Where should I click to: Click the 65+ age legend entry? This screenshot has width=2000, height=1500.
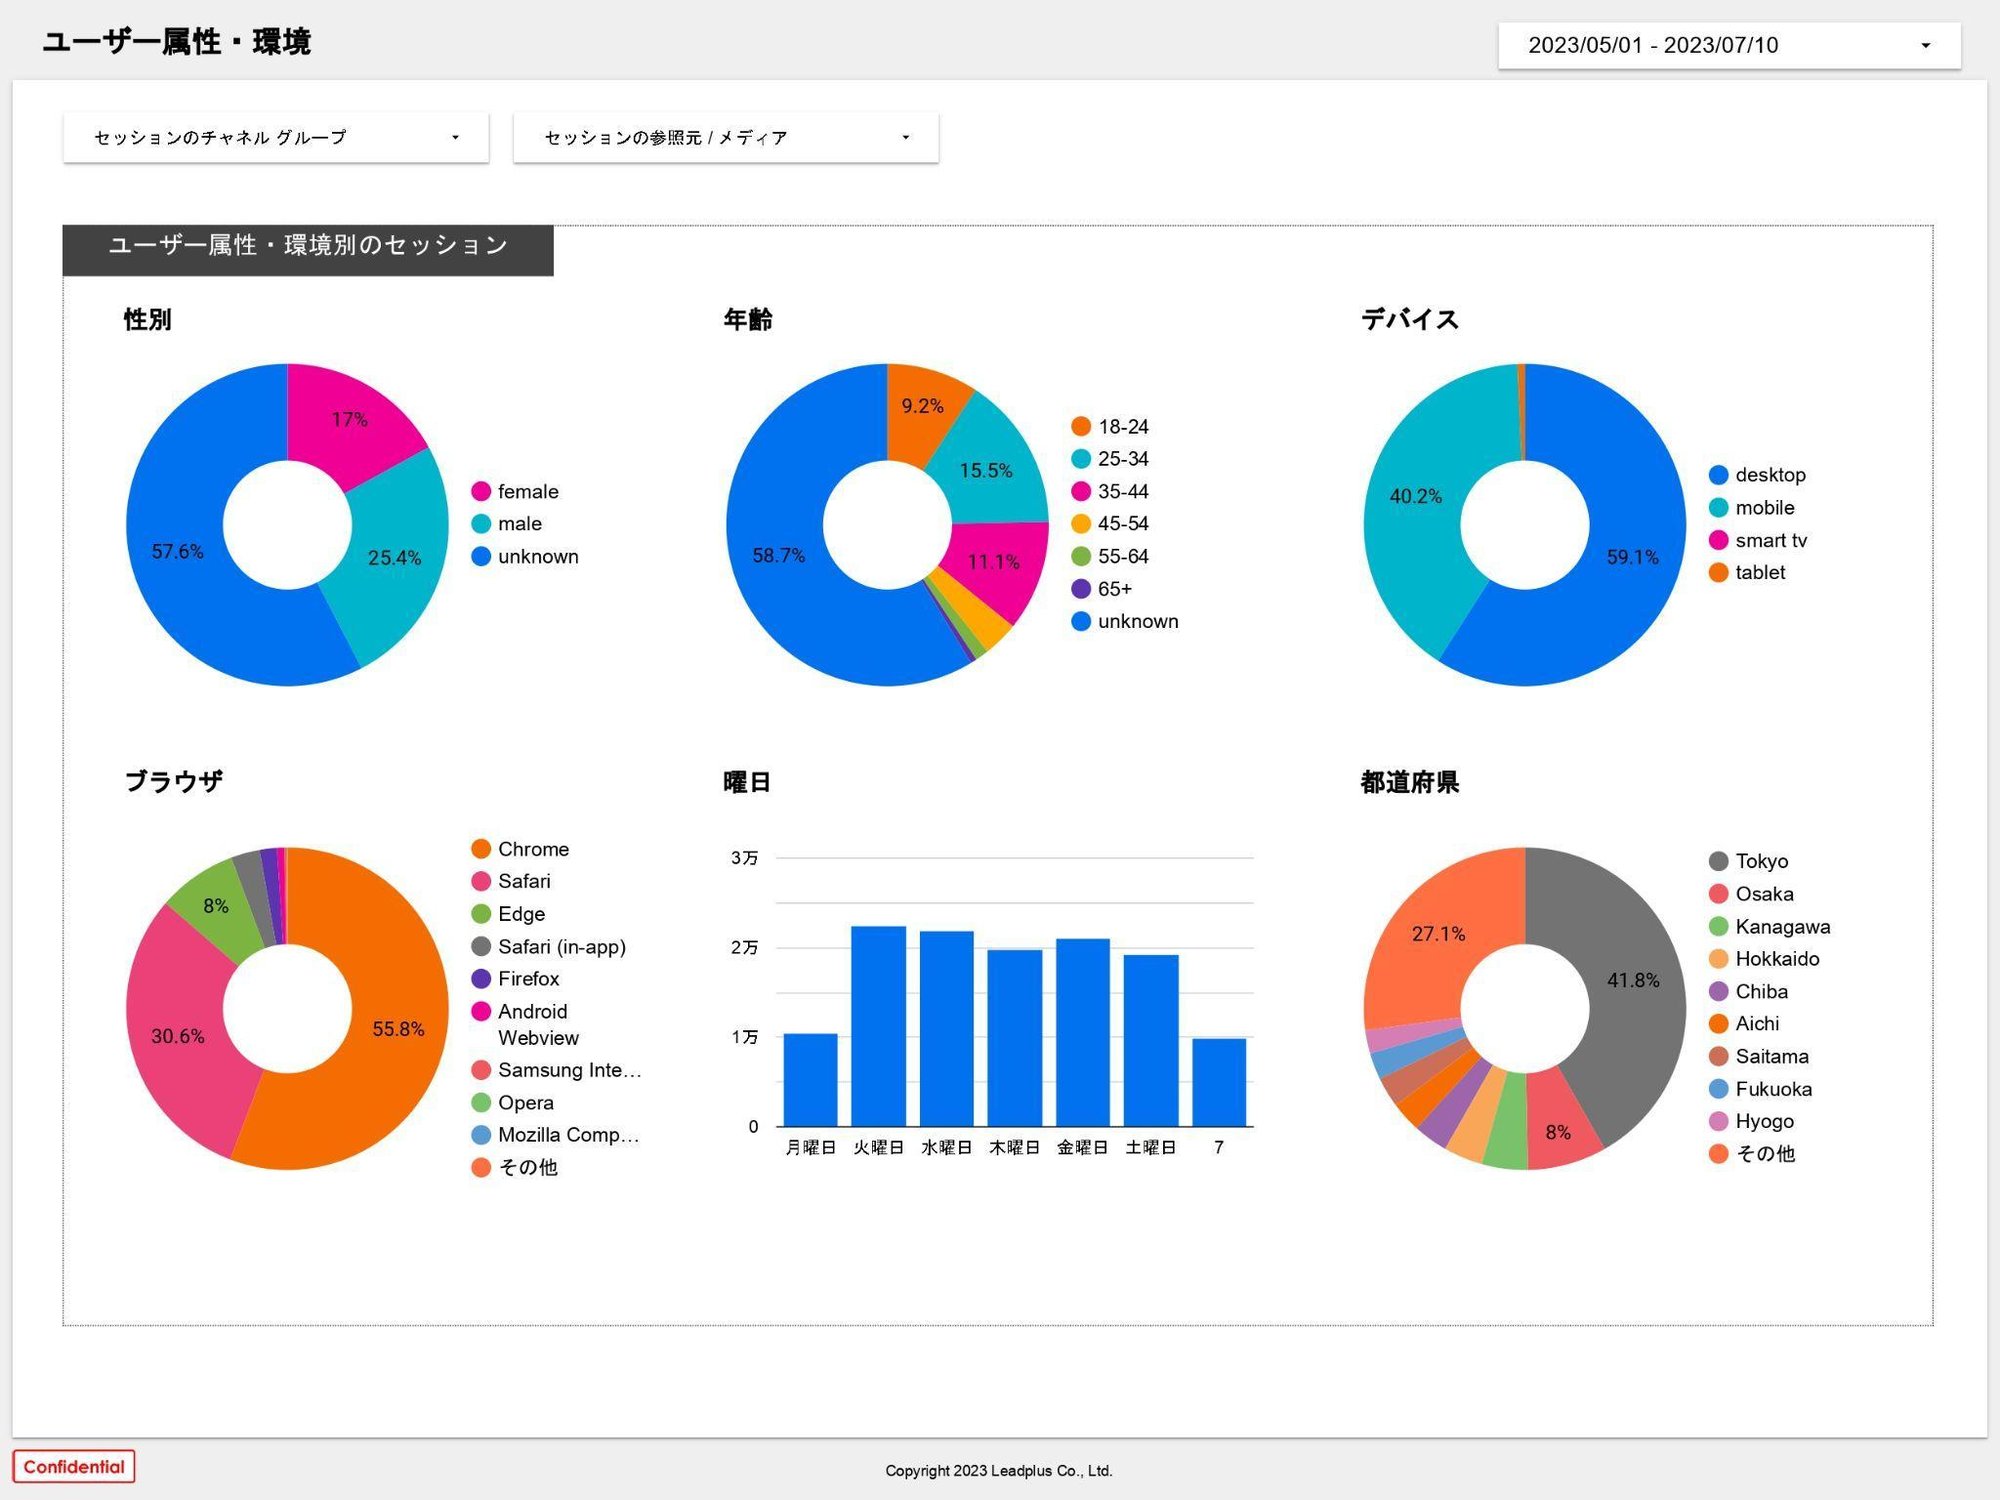[1102, 589]
